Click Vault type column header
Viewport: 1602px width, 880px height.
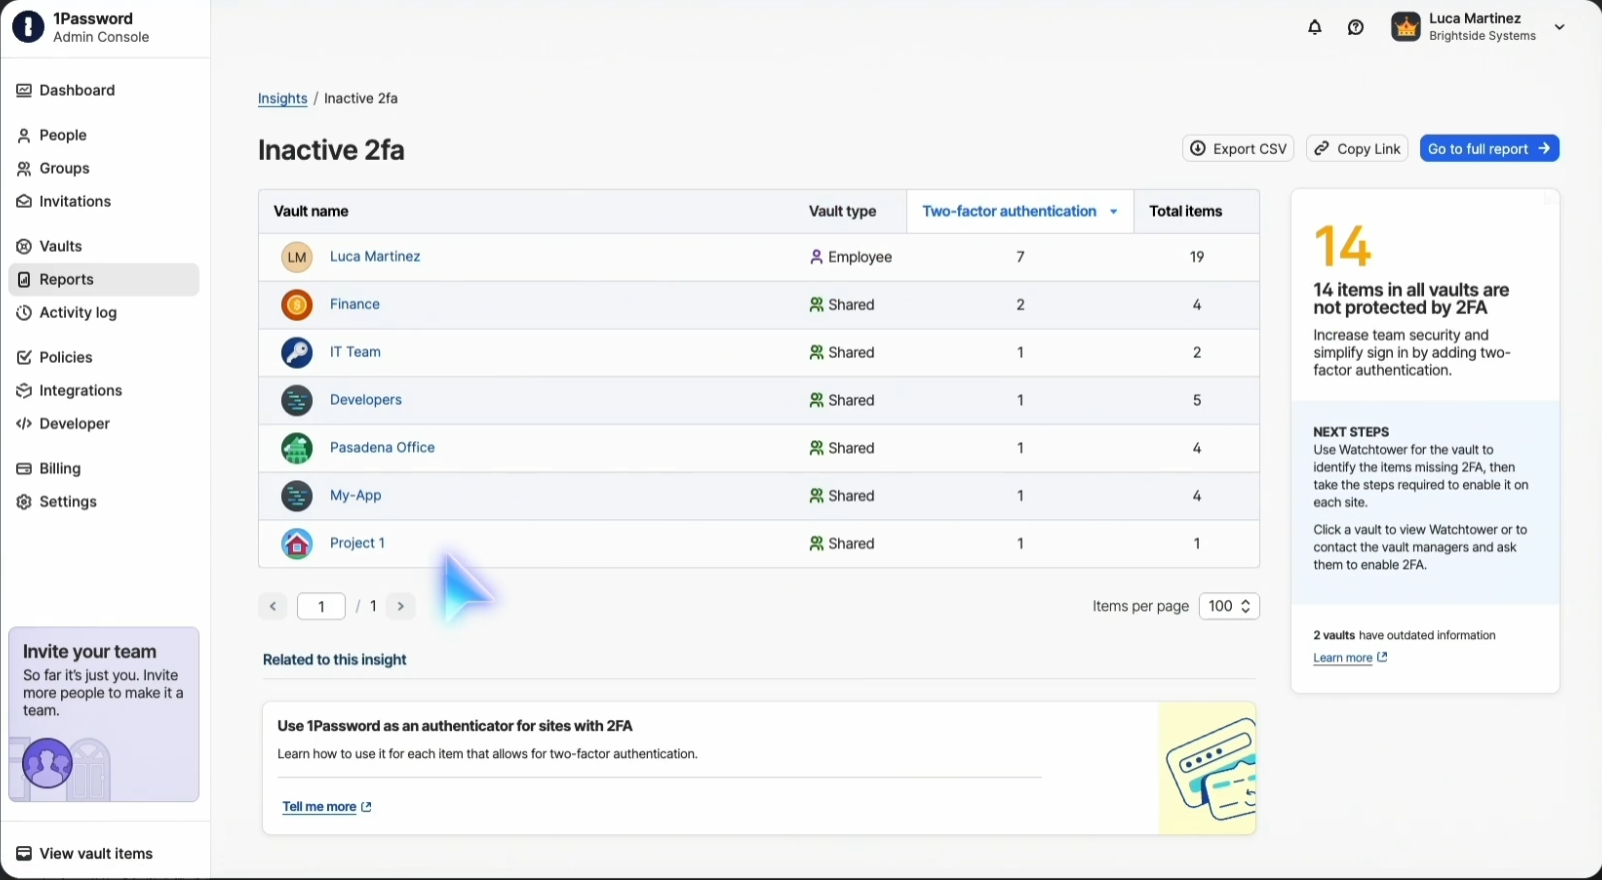coord(842,211)
